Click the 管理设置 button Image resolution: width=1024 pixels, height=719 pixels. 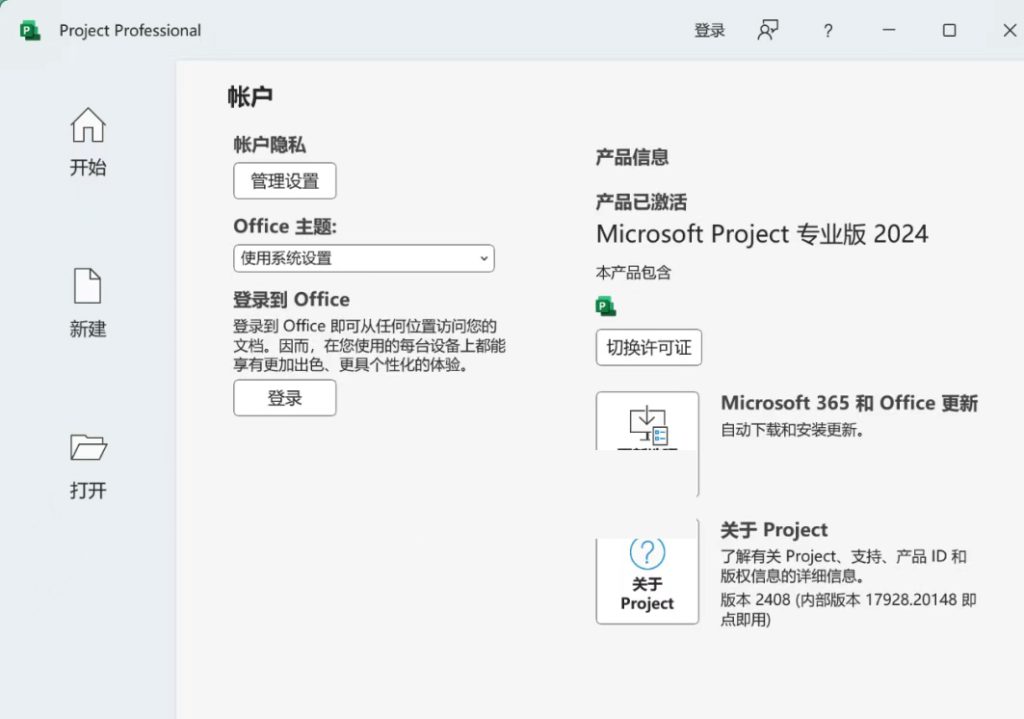(285, 181)
